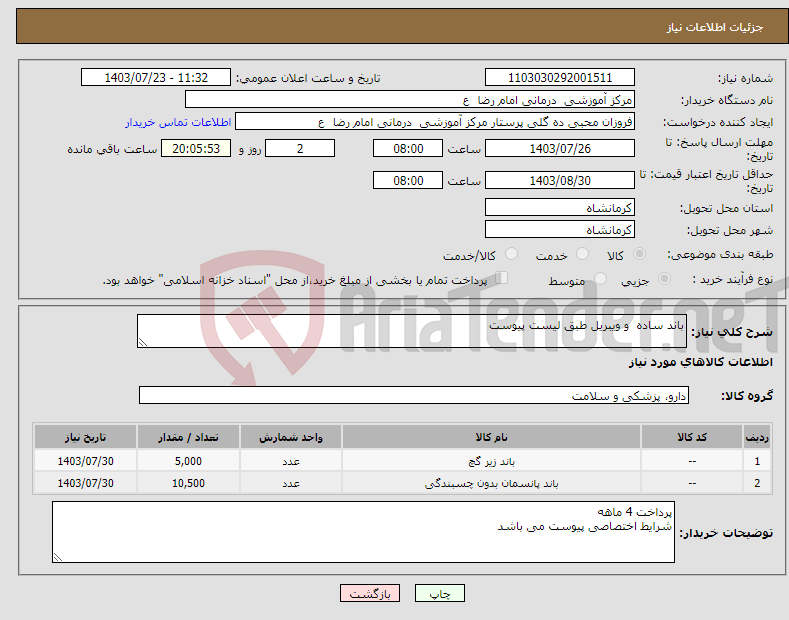This screenshot has width=789, height=620.
Task: Click the price validity time 08:00 field
Action: tap(408, 180)
